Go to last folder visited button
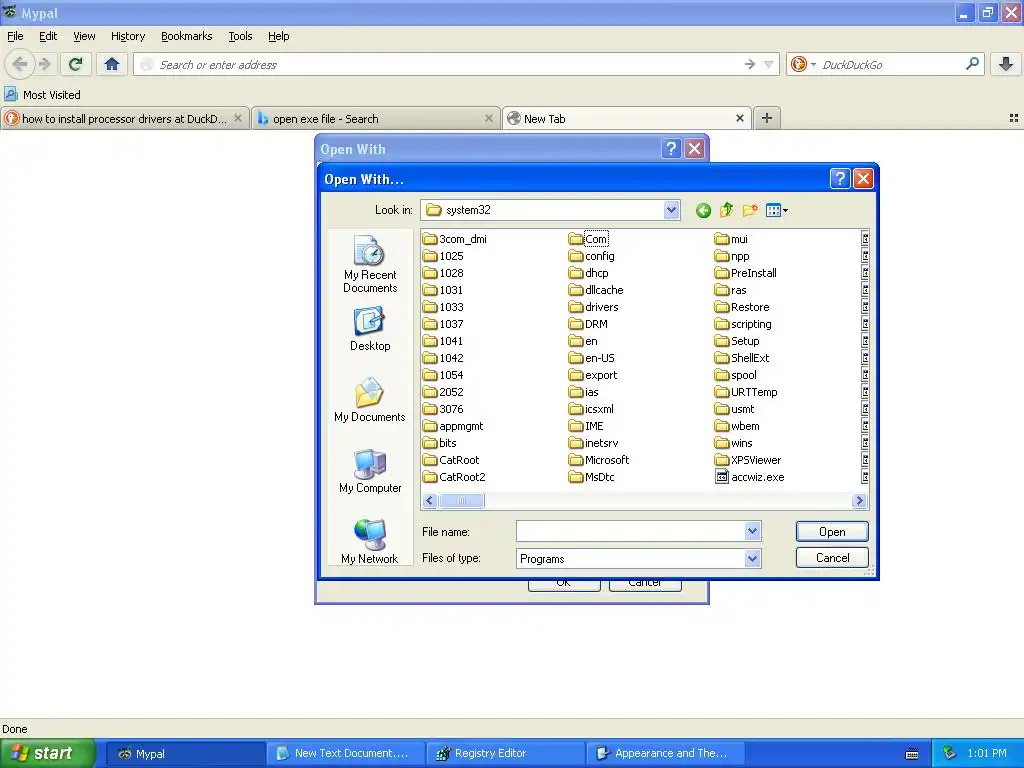 [x=703, y=210]
